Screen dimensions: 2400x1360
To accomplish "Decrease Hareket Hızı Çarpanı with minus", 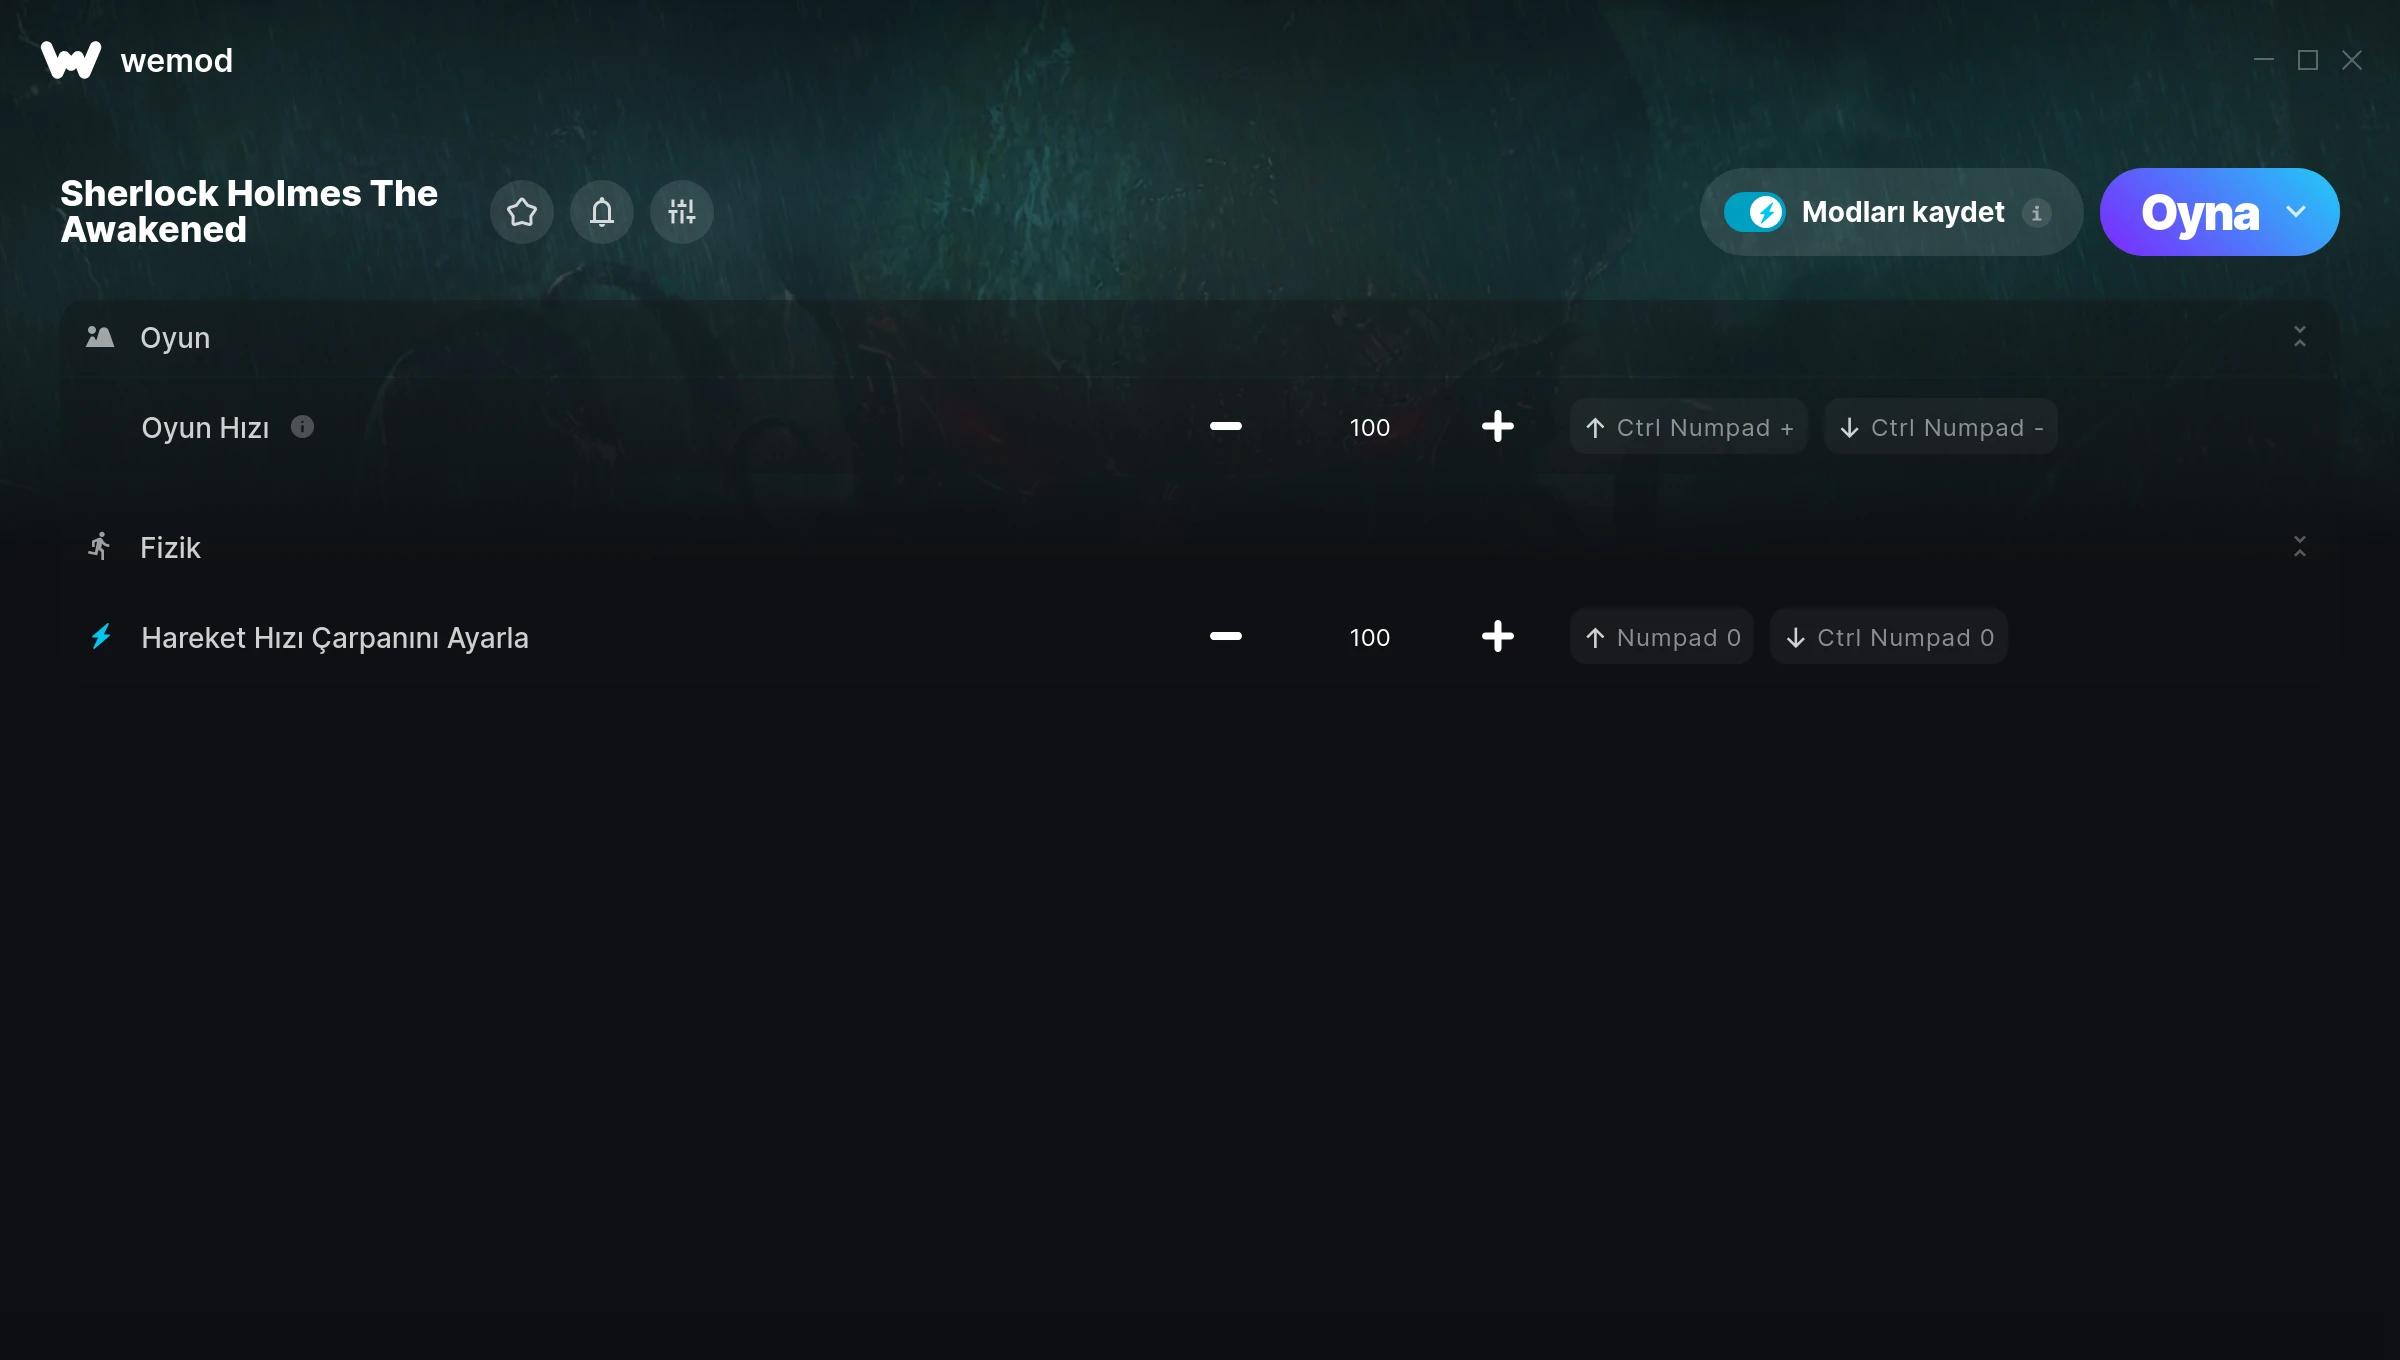I will [1226, 637].
